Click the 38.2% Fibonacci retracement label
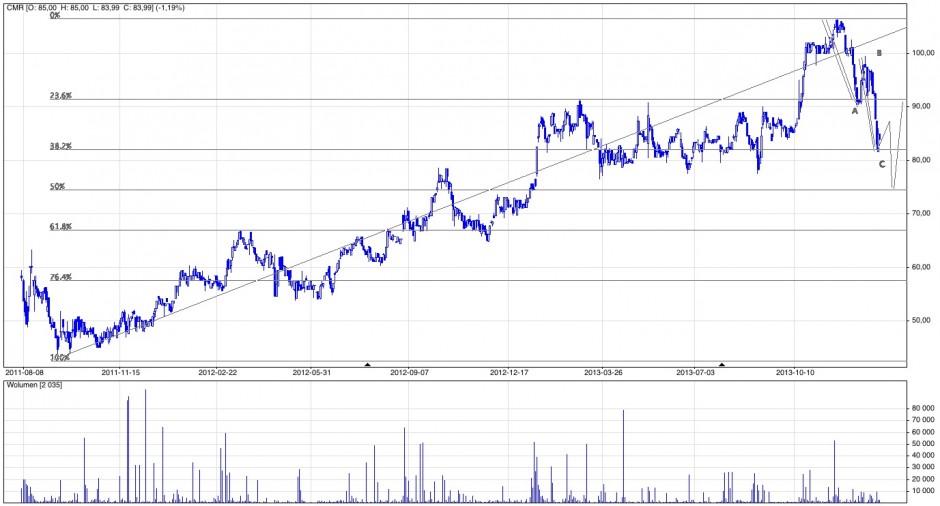 (x=61, y=145)
